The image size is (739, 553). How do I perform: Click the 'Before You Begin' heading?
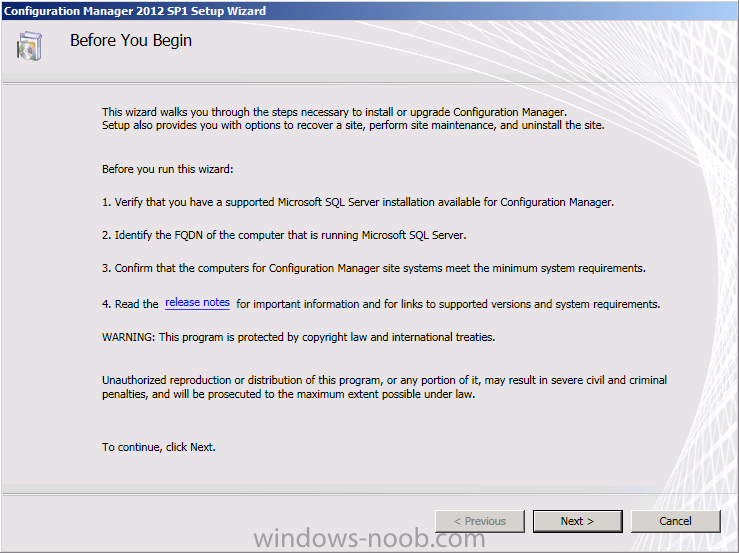tap(131, 41)
